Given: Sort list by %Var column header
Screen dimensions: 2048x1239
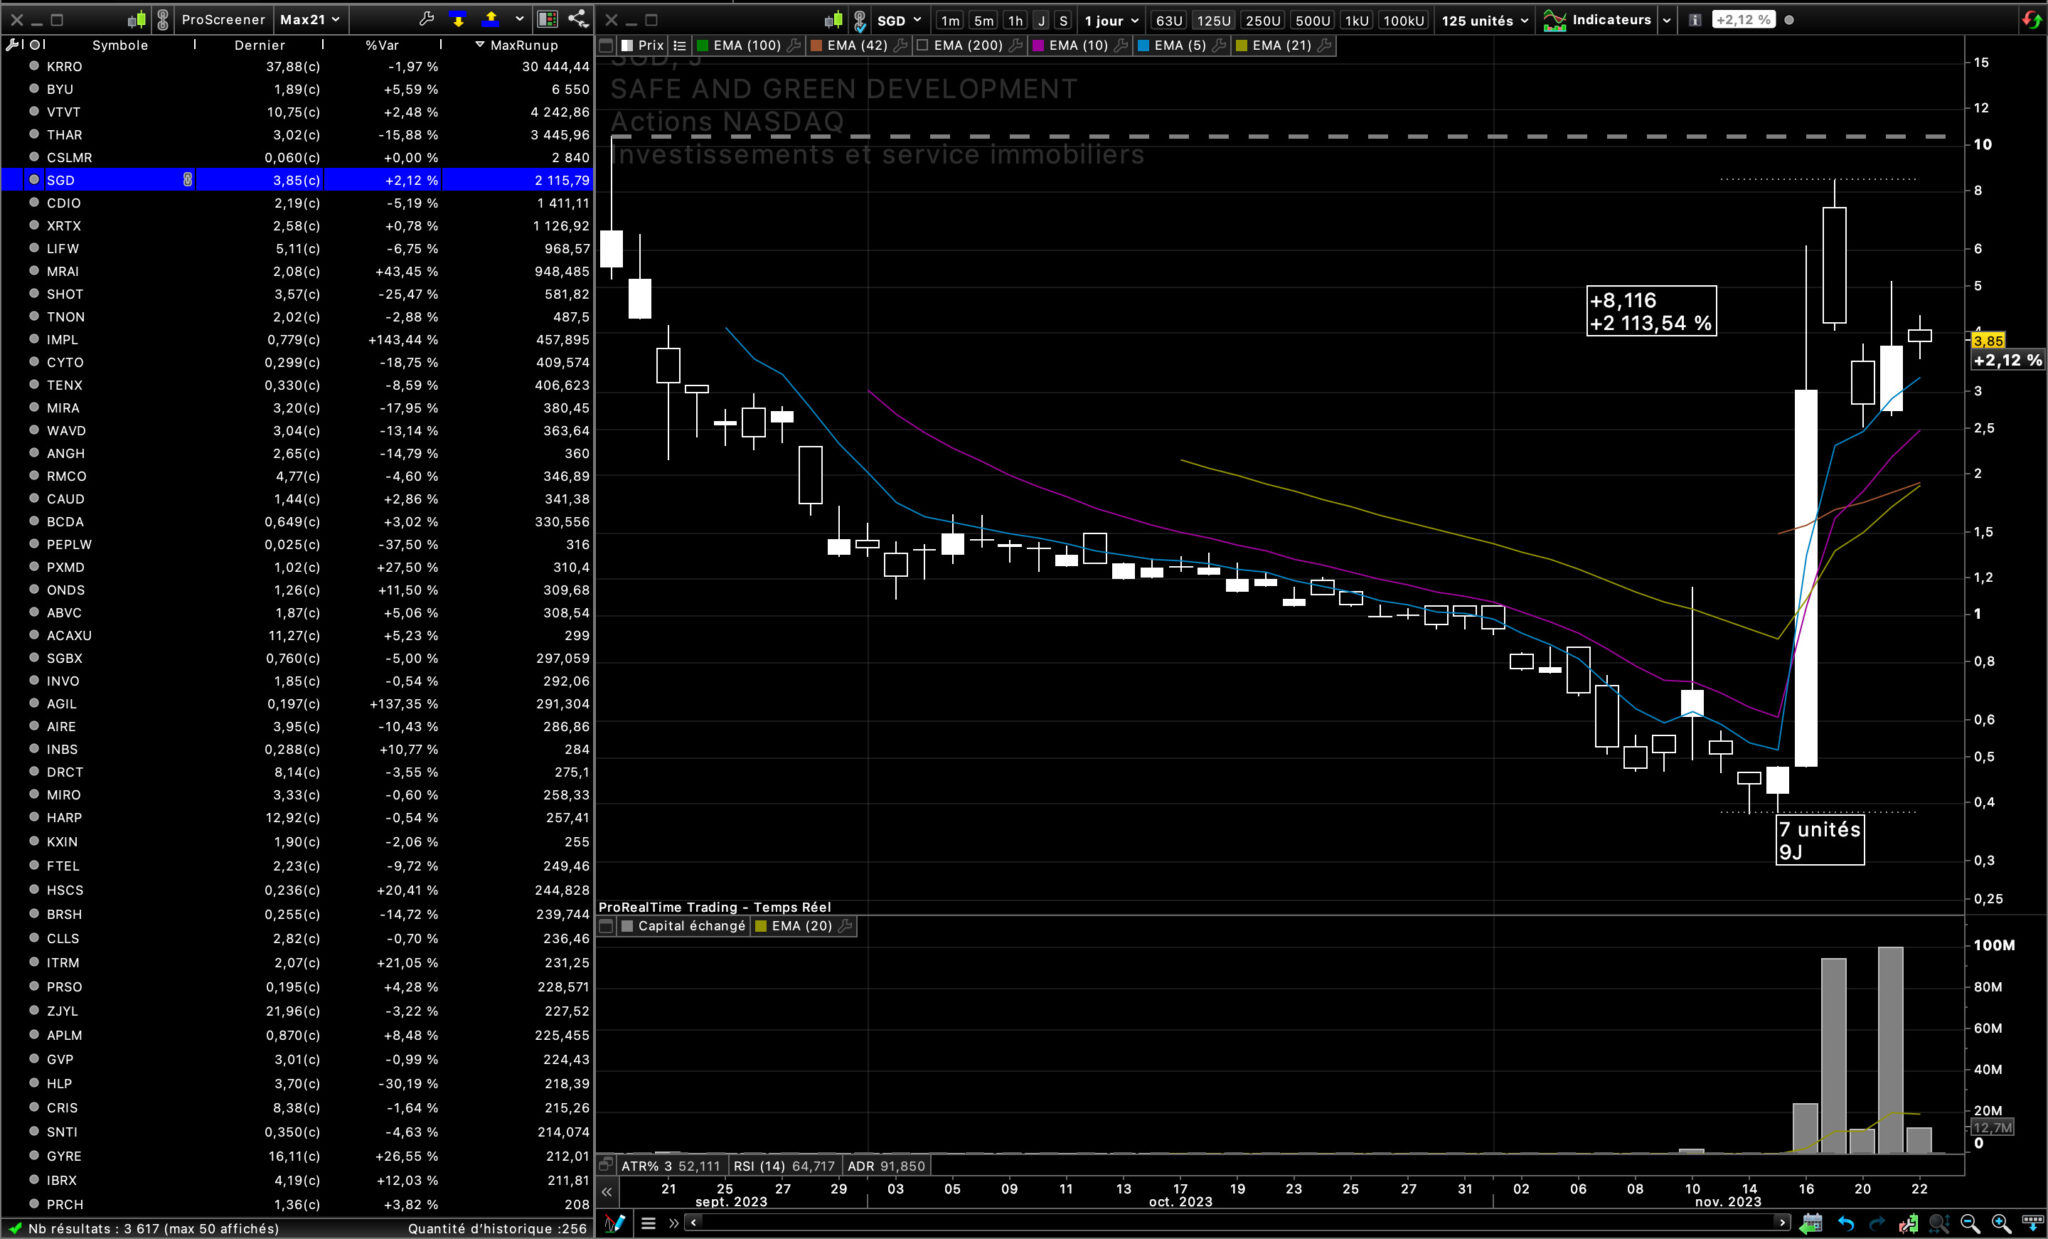Looking at the screenshot, I should [382, 45].
